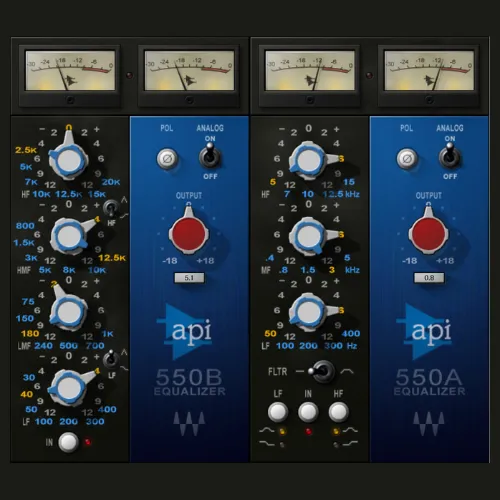The height and width of the screenshot is (500, 500).
Task: Click the 550B LMF band knob
Action: click(68, 312)
